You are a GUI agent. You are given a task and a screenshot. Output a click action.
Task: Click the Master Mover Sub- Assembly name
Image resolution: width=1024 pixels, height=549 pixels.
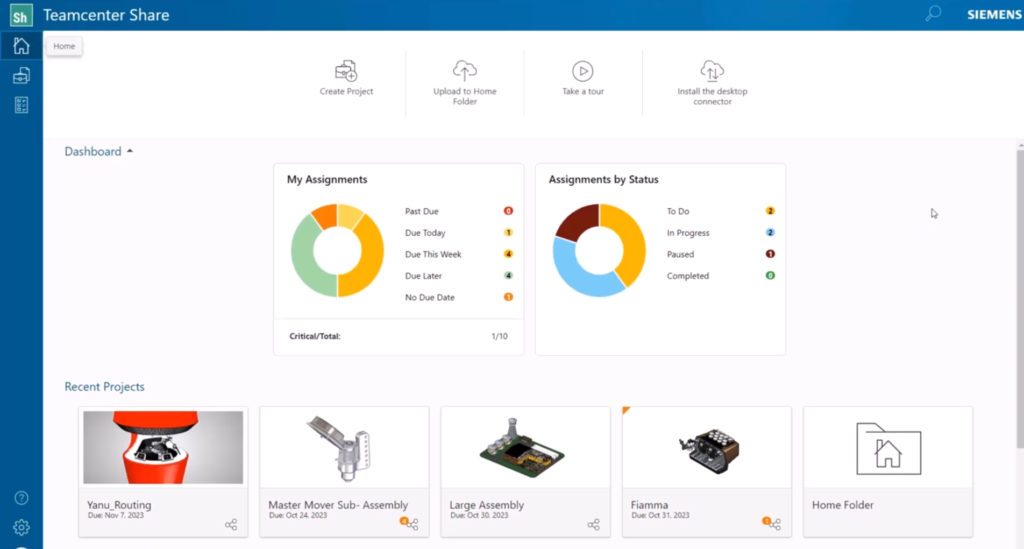coord(338,505)
